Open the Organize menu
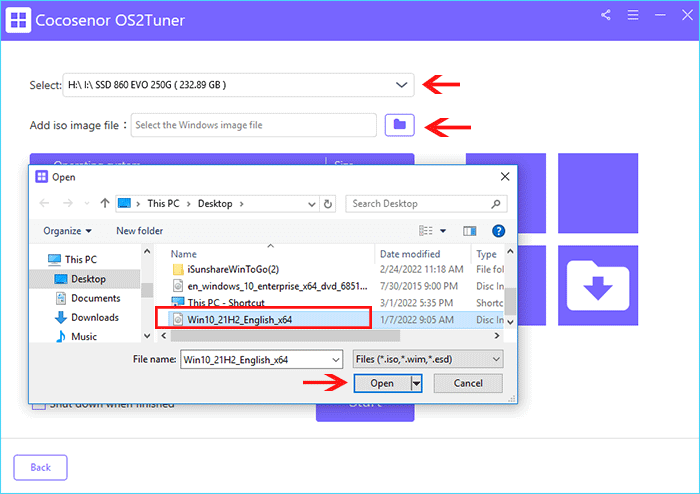 [x=67, y=231]
